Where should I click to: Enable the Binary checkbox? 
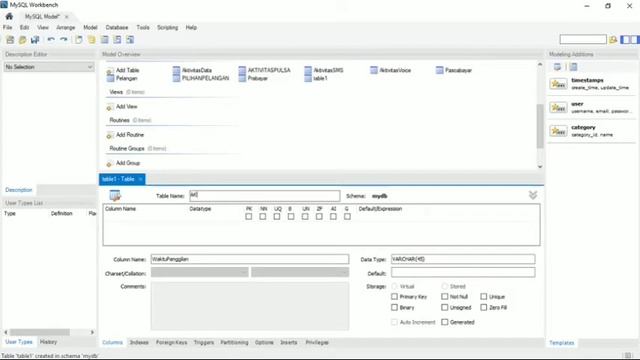pos(394,307)
